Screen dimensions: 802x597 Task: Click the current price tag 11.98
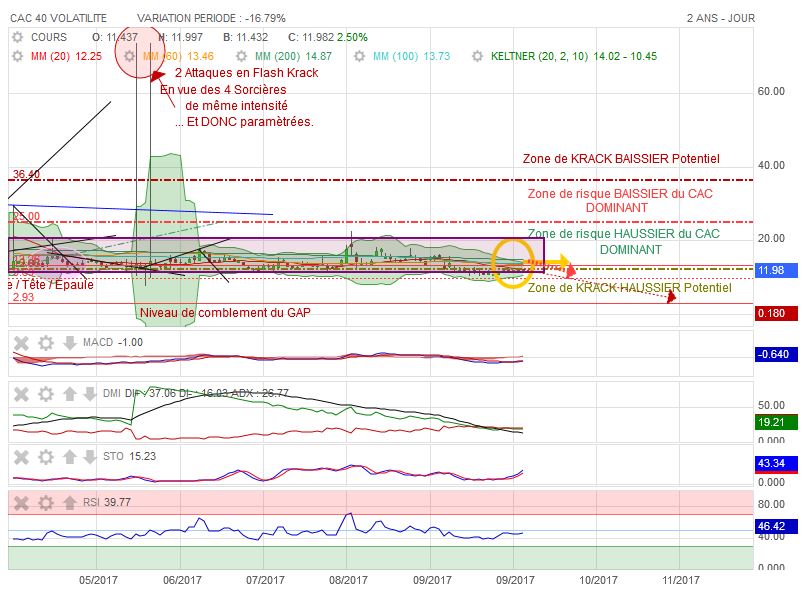[776, 270]
